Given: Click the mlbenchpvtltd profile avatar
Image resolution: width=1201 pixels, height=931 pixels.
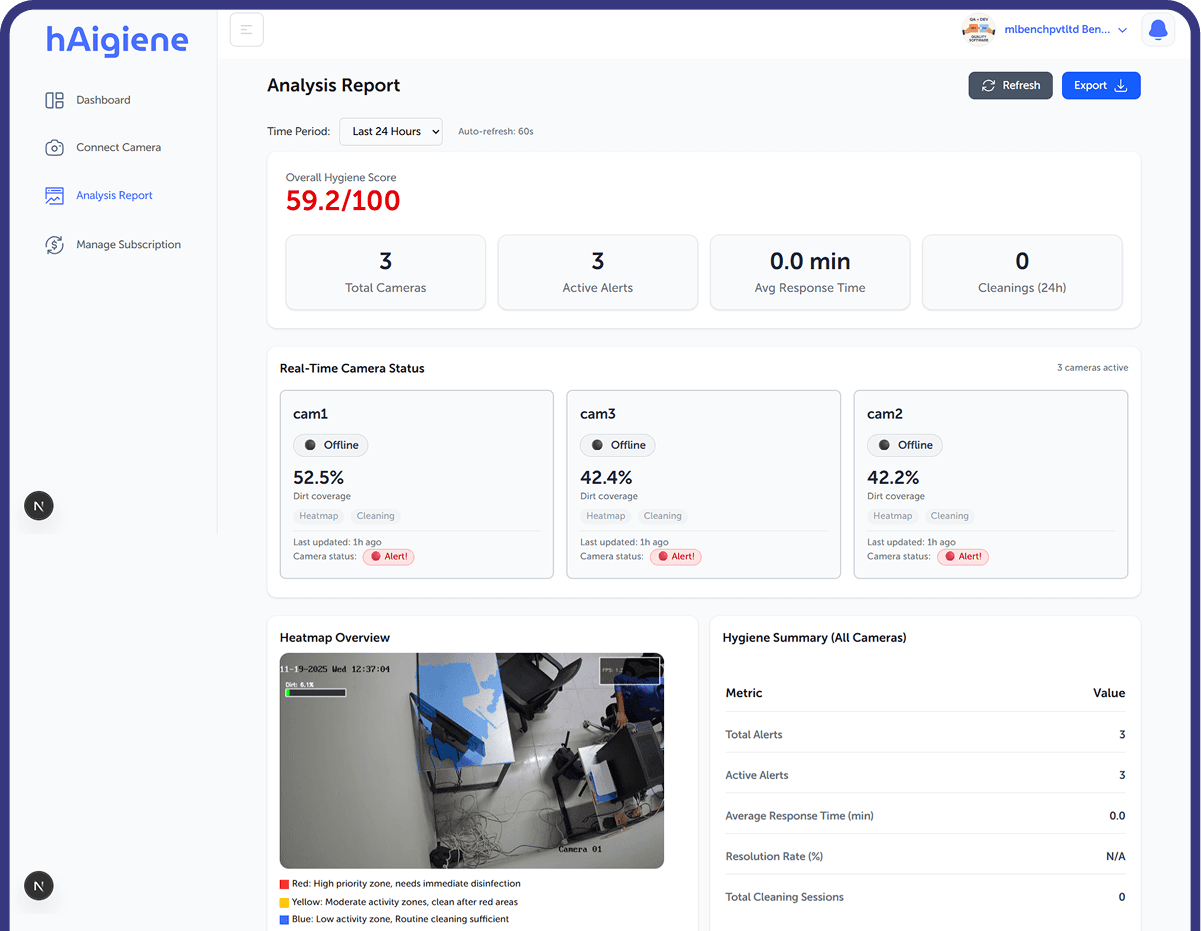Looking at the screenshot, I should click(978, 29).
